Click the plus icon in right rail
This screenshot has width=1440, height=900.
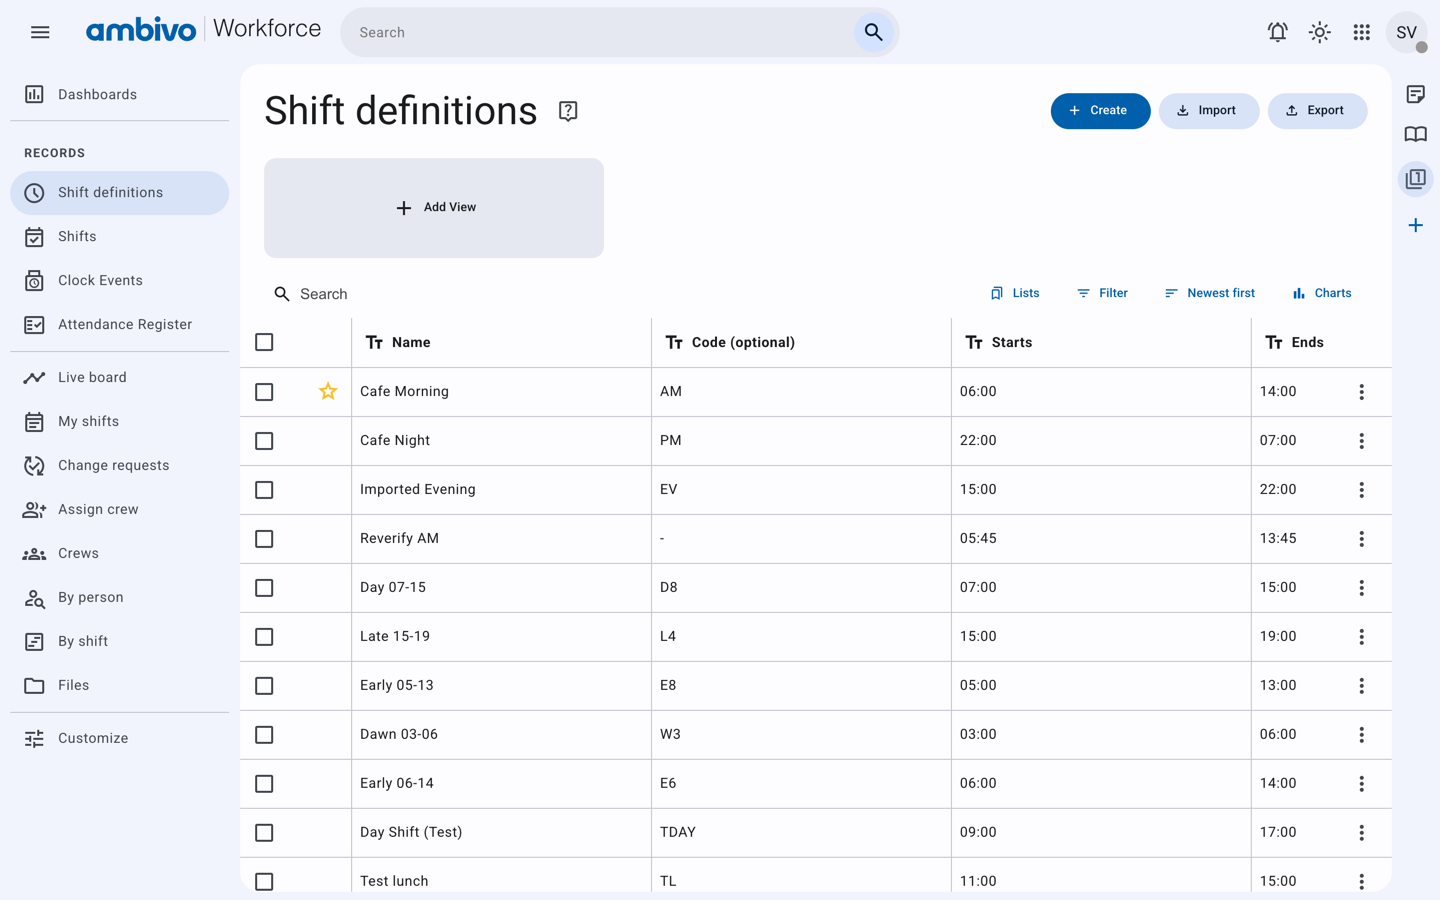[x=1415, y=225]
